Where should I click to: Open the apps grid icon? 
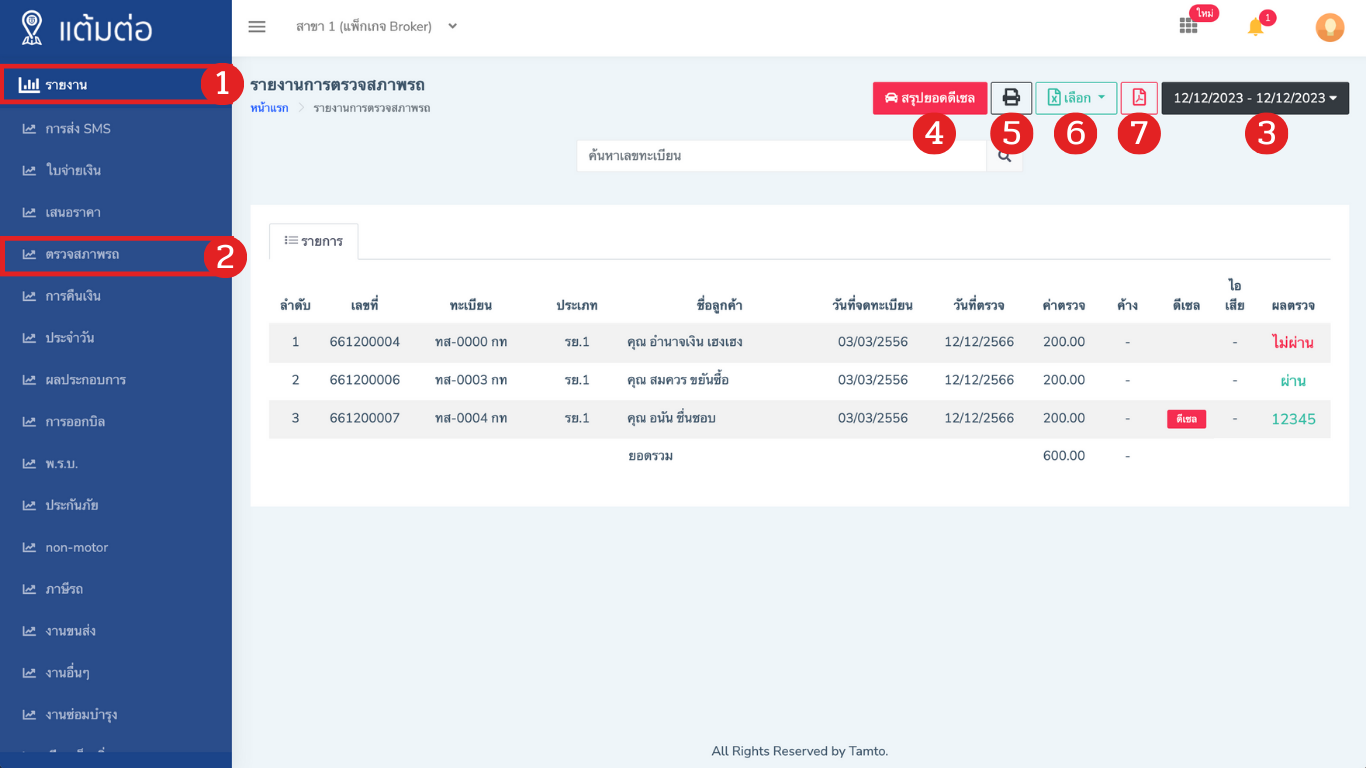pyautogui.click(x=1188, y=27)
